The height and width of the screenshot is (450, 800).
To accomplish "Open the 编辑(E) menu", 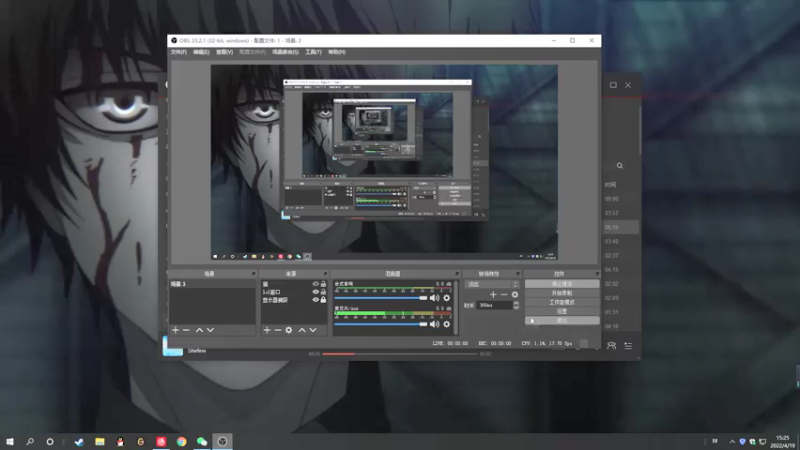I will click(x=201, y=52).
